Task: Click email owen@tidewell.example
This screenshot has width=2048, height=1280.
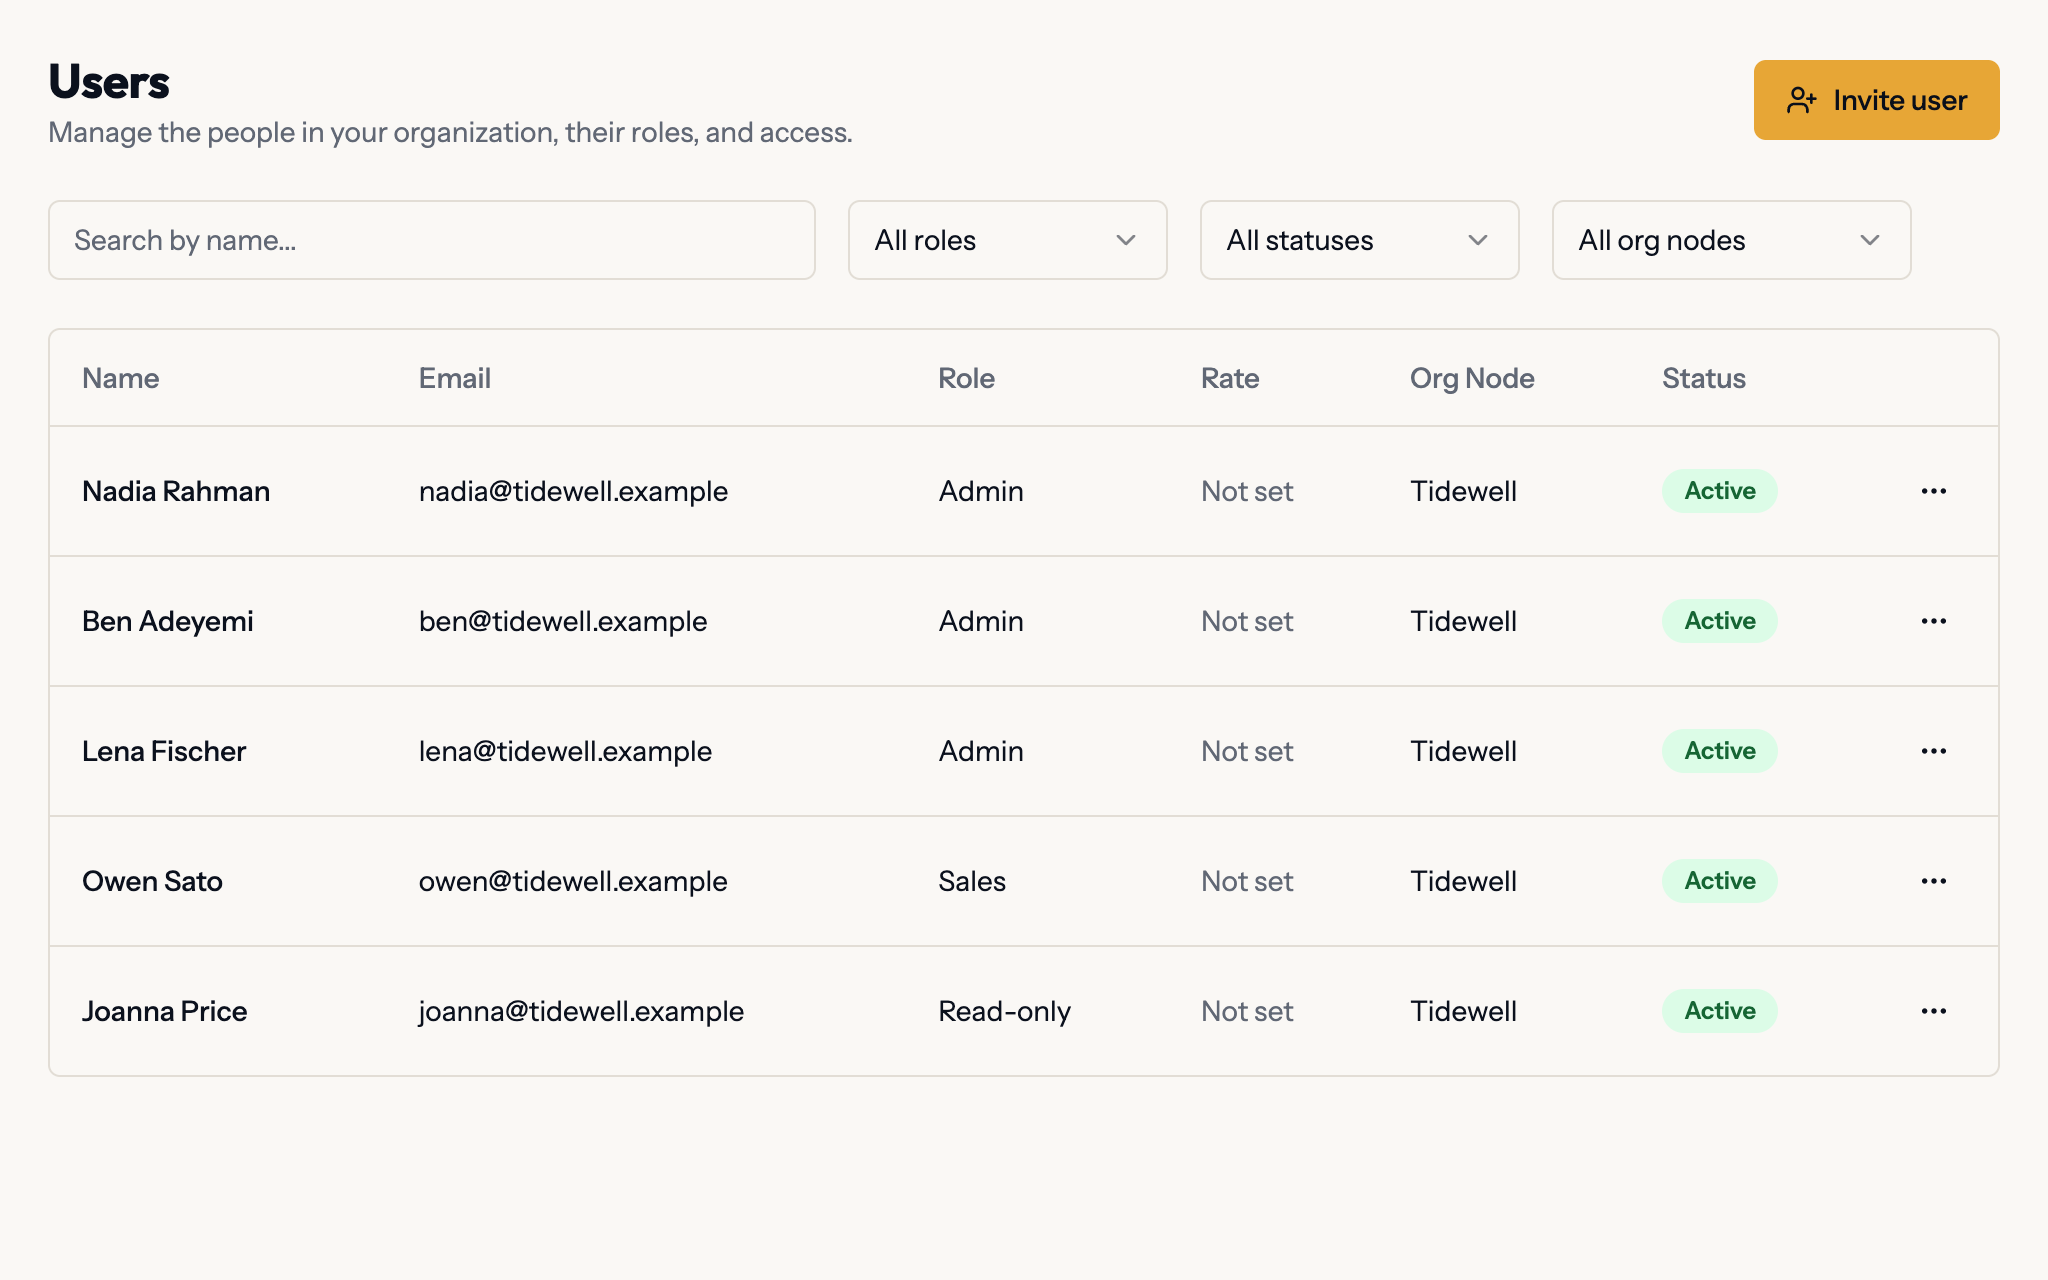Action: coord(573,881)
